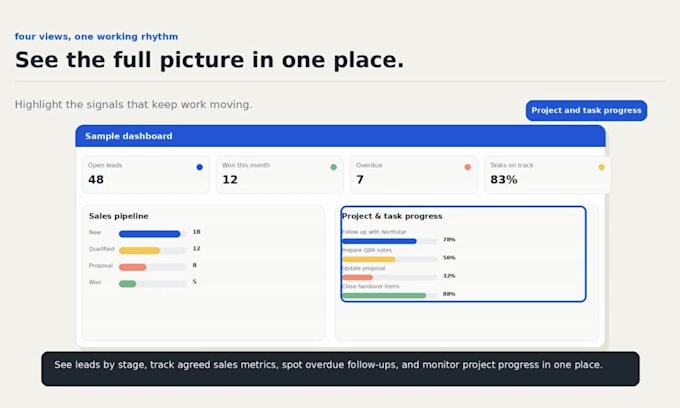Image resolution: width=680 pixels, height=408 pixels.
Task: Click the Prepare QBR notes task label
Action: [367, 250]
